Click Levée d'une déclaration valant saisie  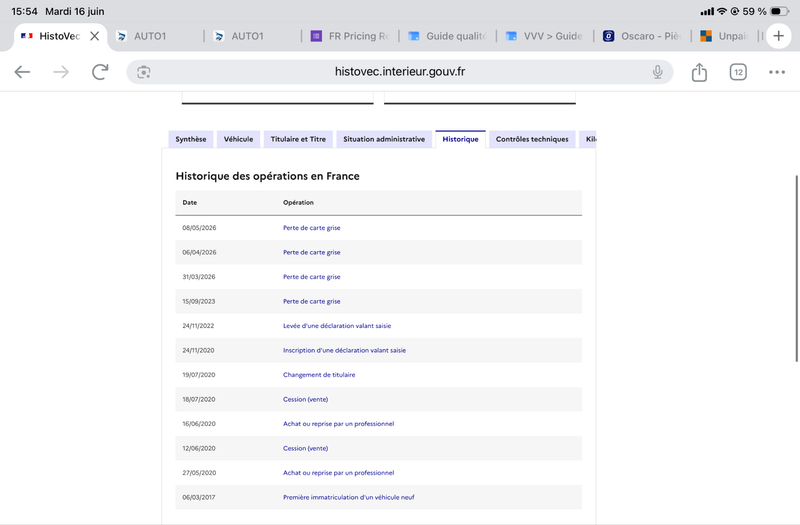337,326
